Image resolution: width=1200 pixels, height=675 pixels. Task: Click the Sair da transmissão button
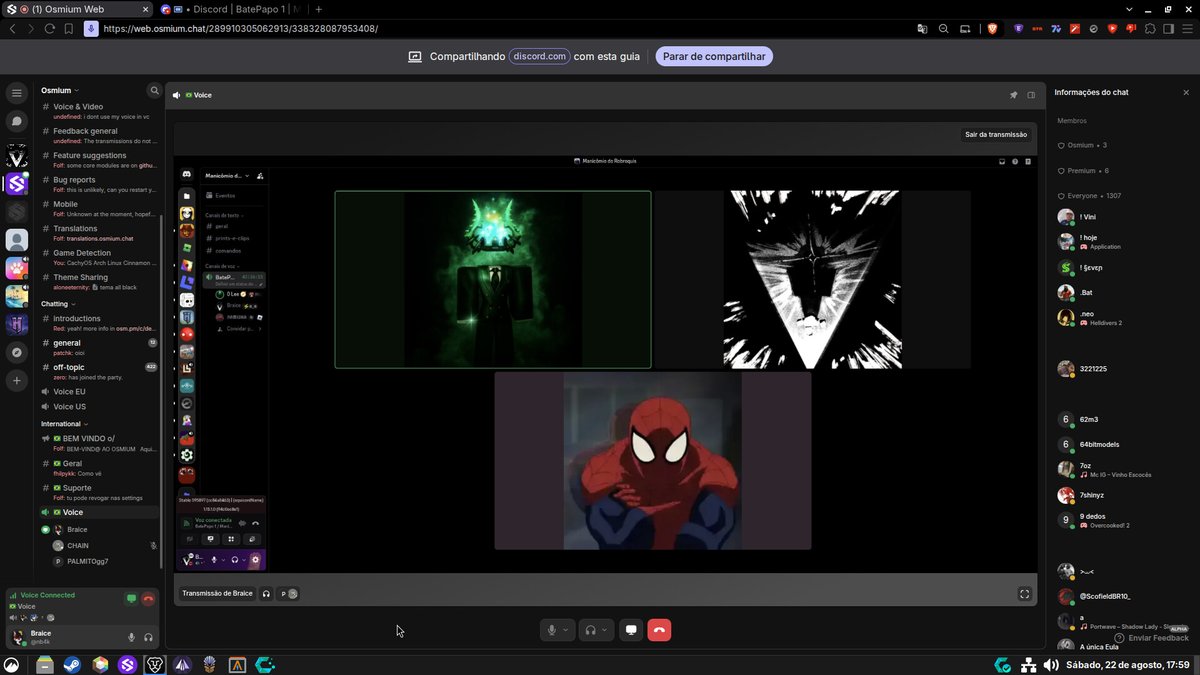[x=995, y=134]
